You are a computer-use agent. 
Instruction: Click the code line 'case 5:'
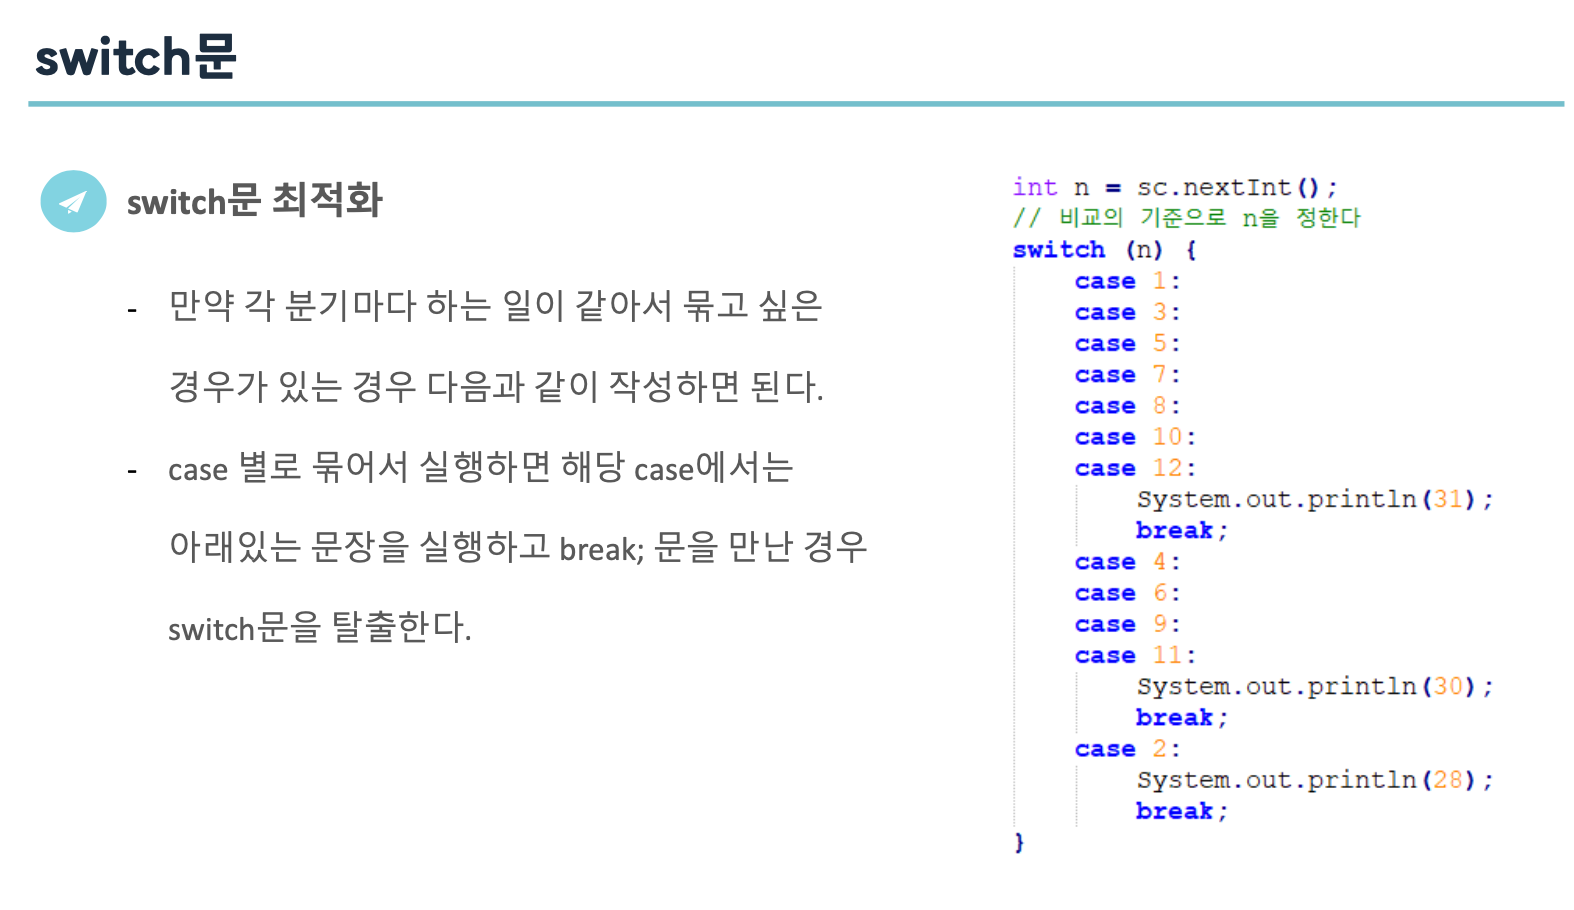[x=1127, y=343]
